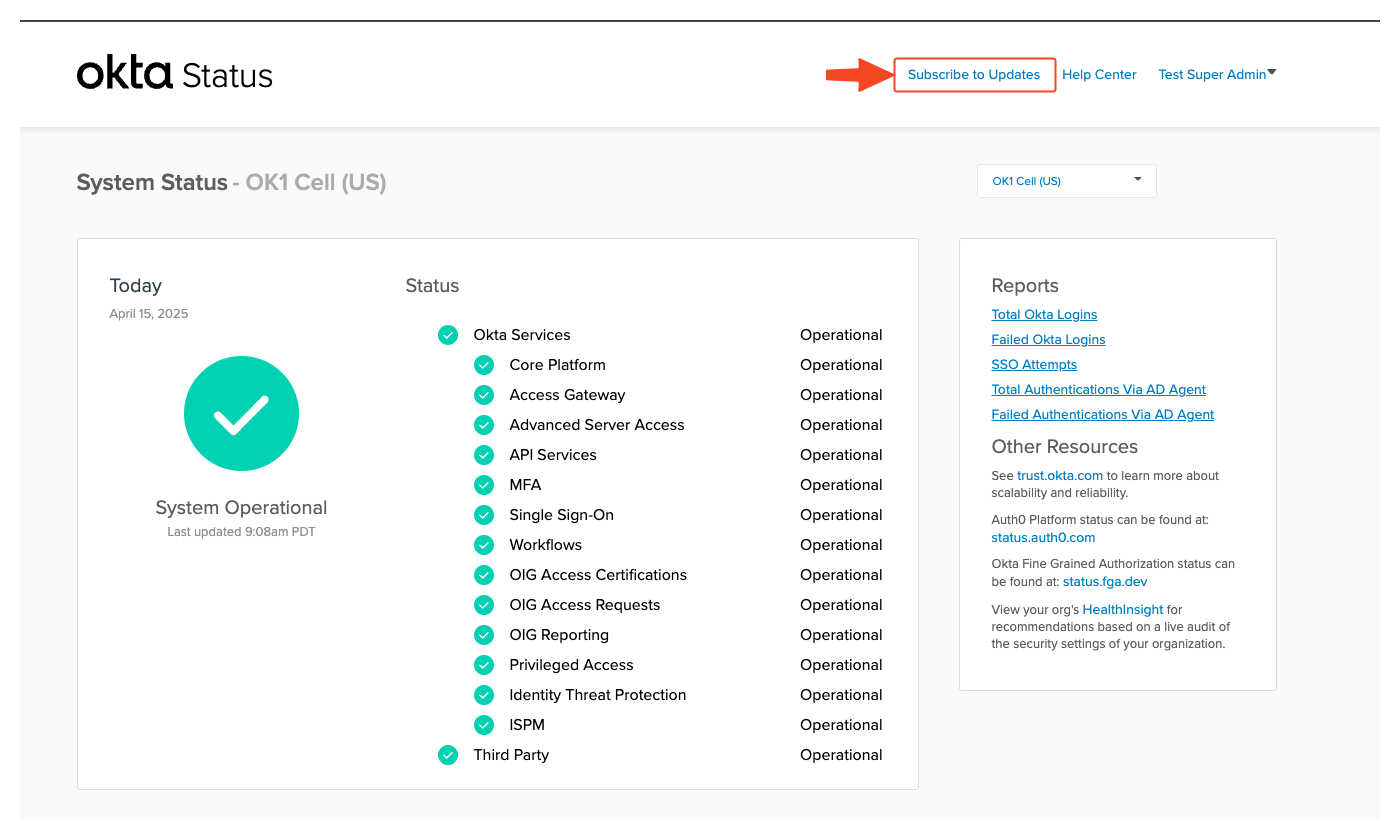Expand the Test Super Admin account menu
Viewport: 1400px width, 839px height.
[1216, 73]
